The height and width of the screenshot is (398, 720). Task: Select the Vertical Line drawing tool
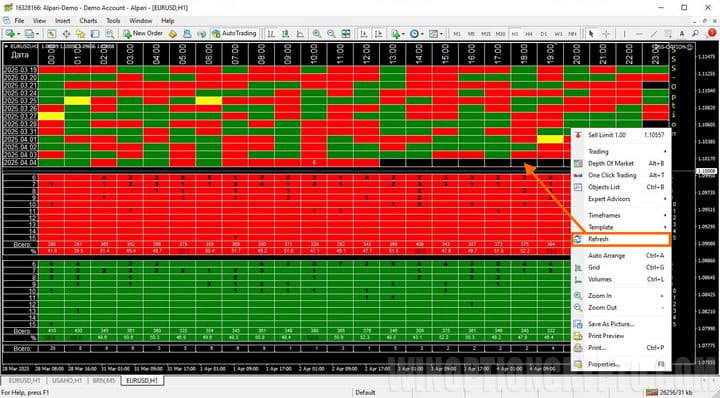click(x=624, y=34)
